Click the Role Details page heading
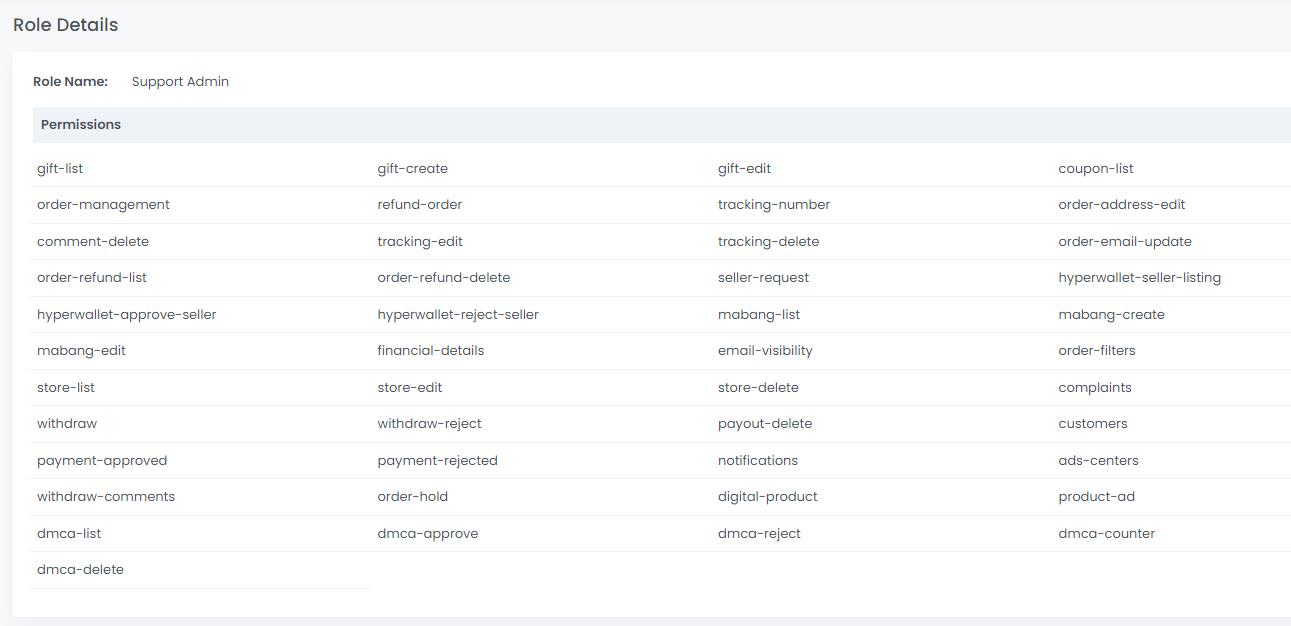 coord(66,25)
